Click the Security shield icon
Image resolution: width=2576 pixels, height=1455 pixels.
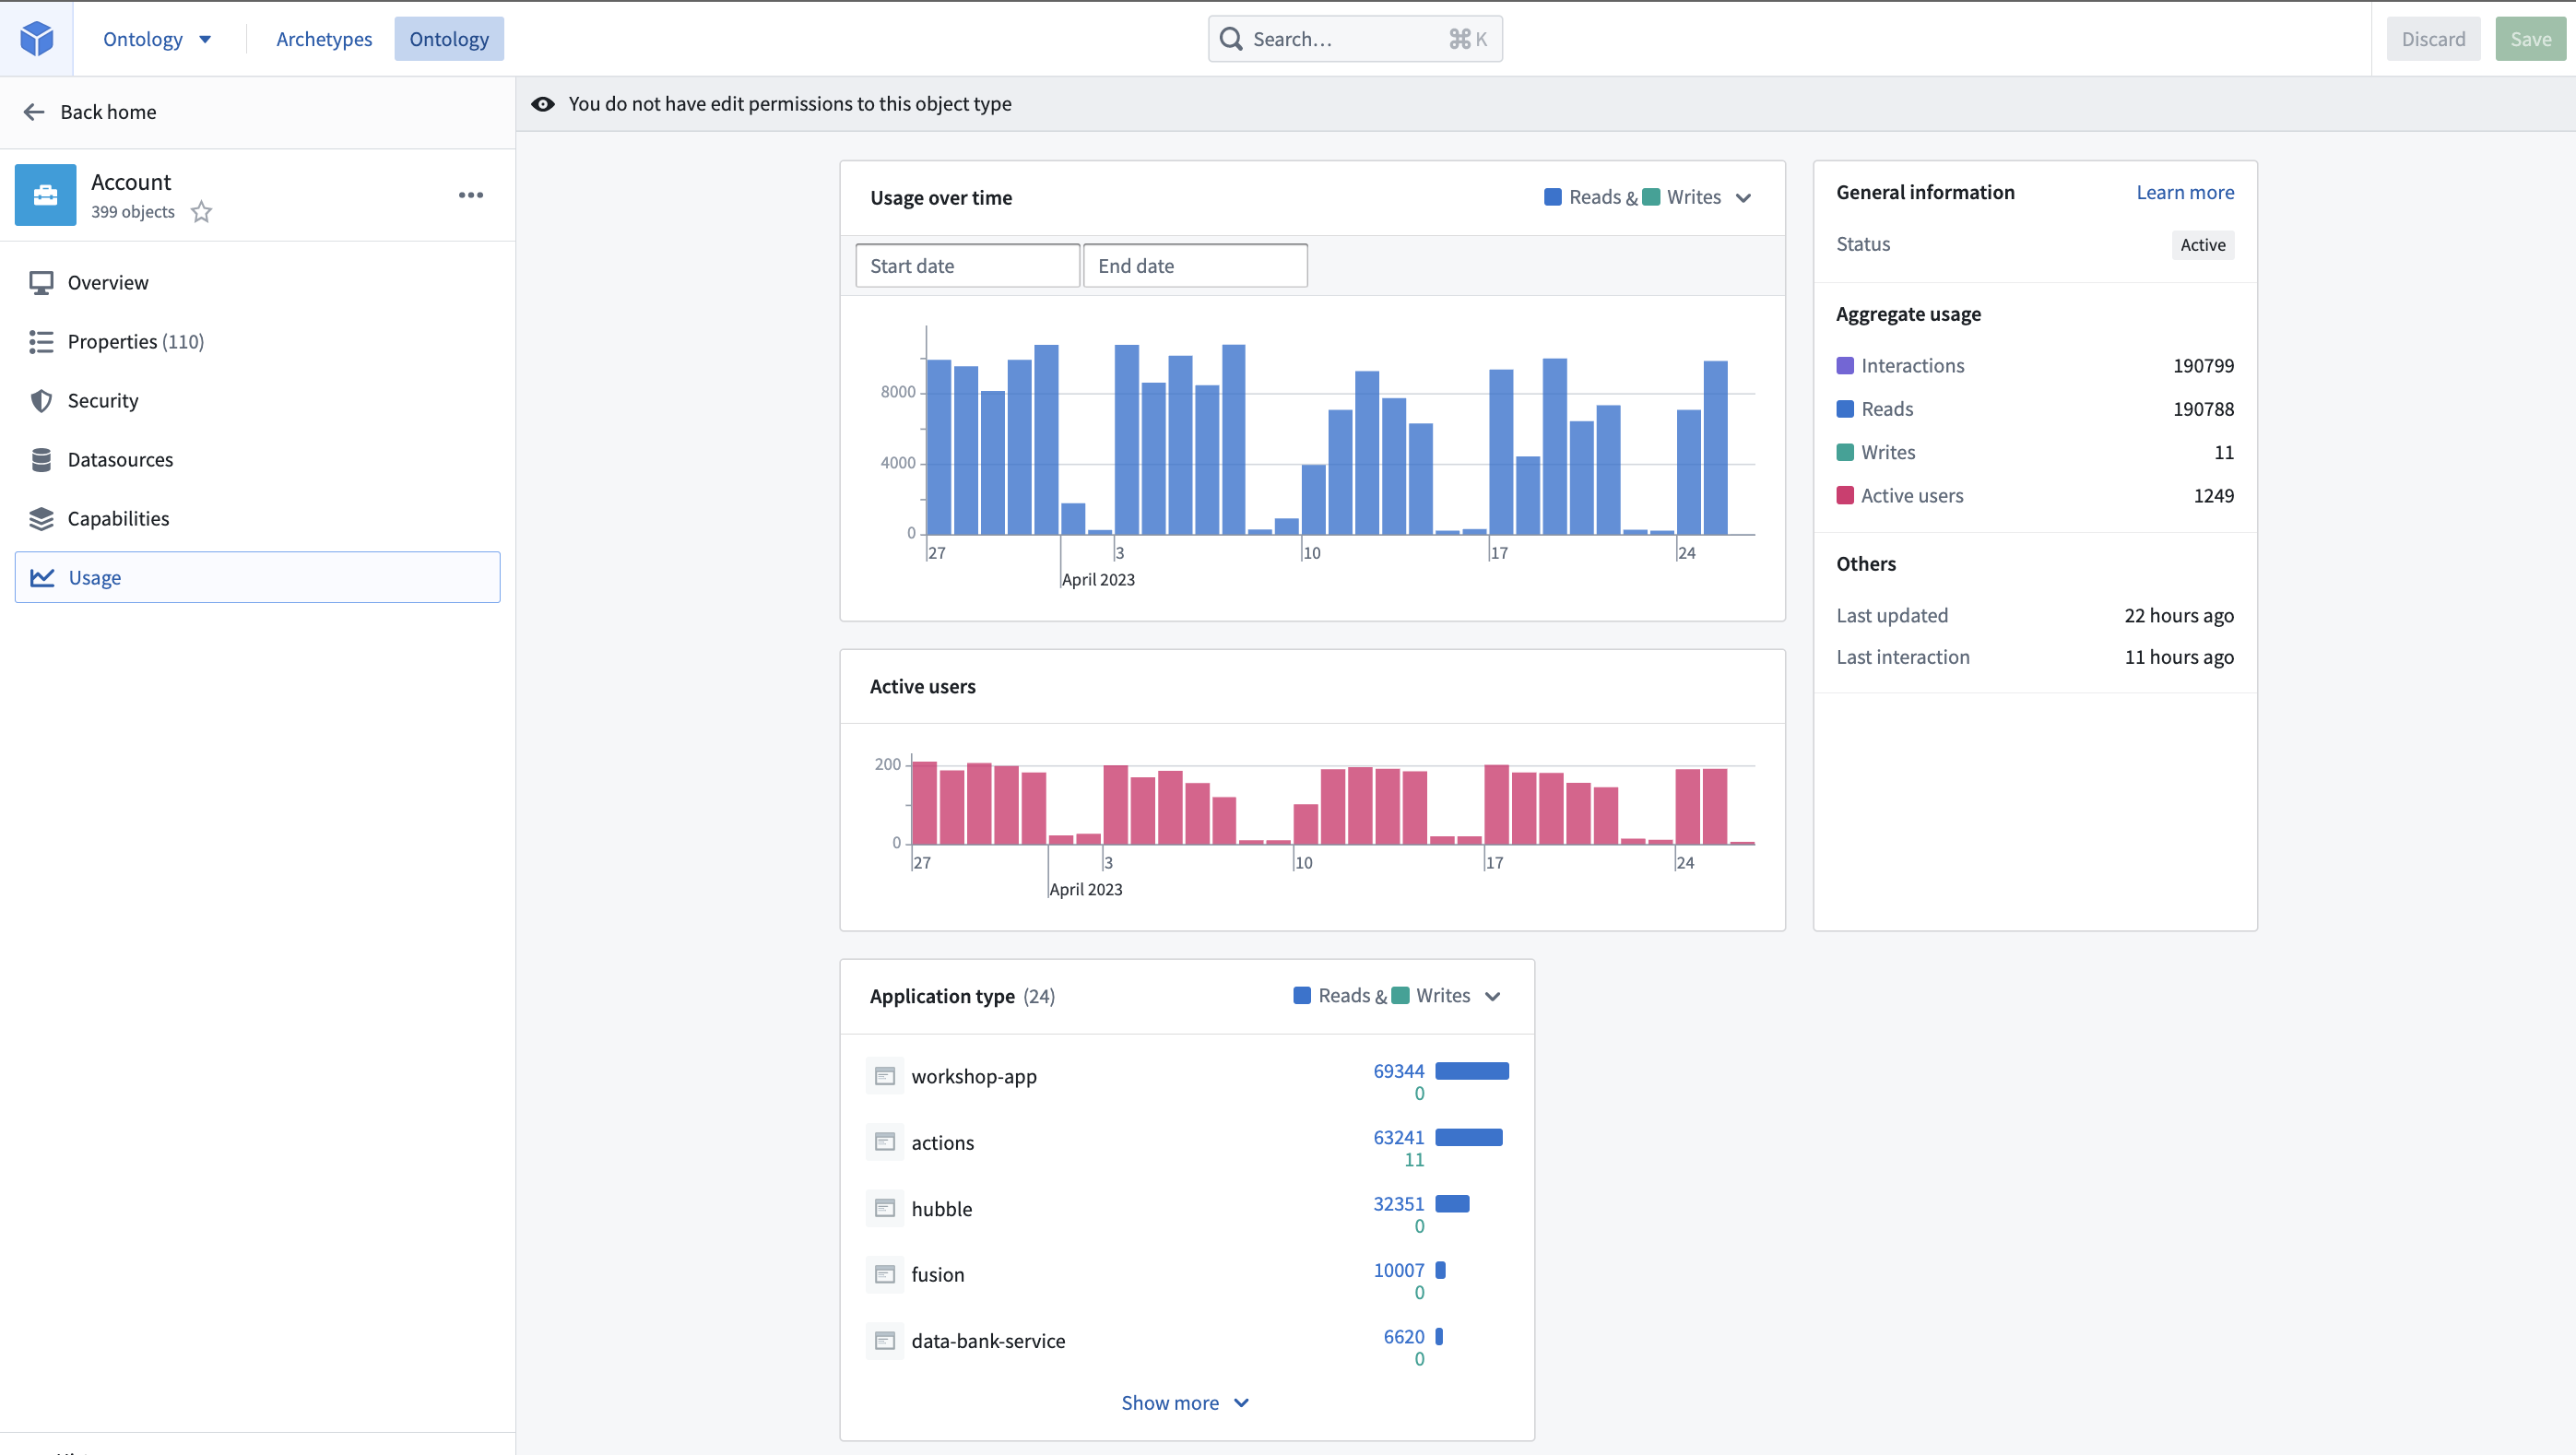[41, 401]
